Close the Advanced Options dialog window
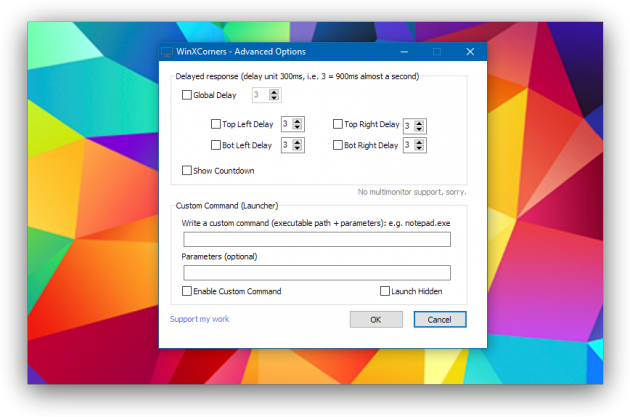This screenshot has height=417, width=630. tap(470, 52)
